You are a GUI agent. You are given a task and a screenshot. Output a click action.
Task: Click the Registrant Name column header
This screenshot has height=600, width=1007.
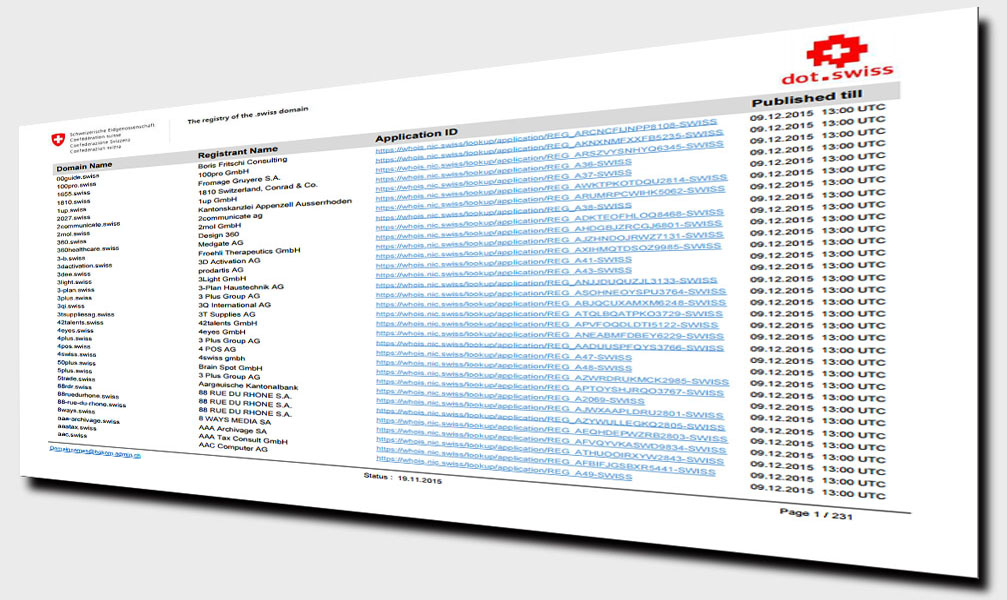[237, 151]
